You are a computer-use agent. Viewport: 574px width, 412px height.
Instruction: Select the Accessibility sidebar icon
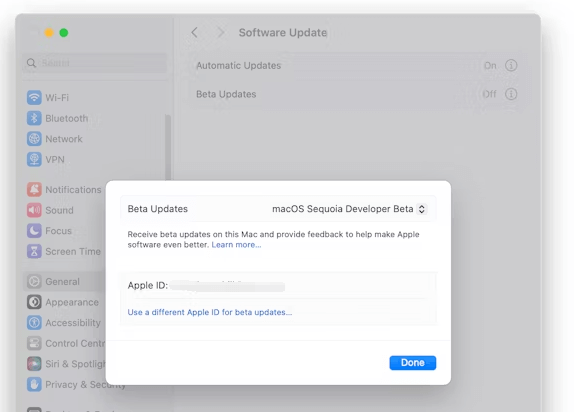pos(34,323)
